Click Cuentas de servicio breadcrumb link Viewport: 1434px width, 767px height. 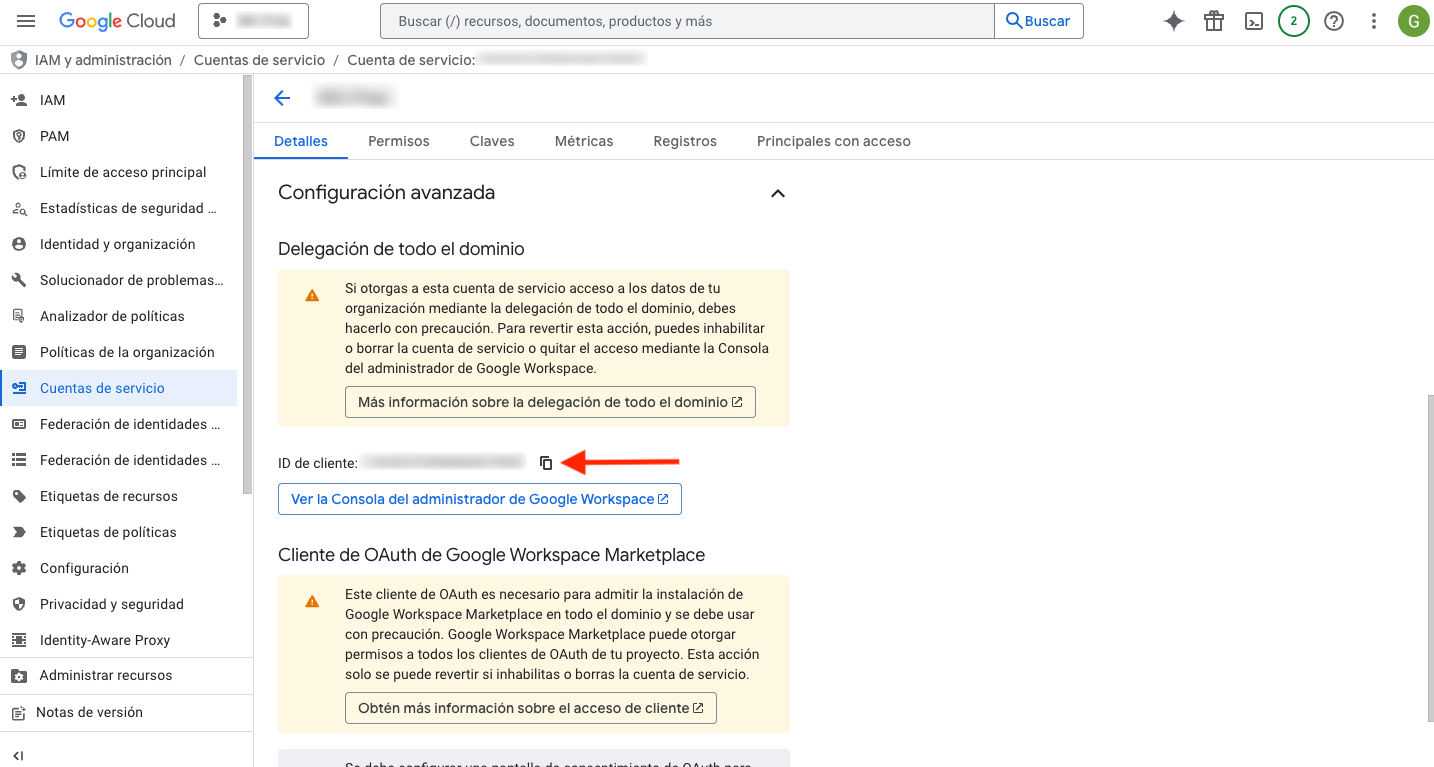tap(259, 60)
